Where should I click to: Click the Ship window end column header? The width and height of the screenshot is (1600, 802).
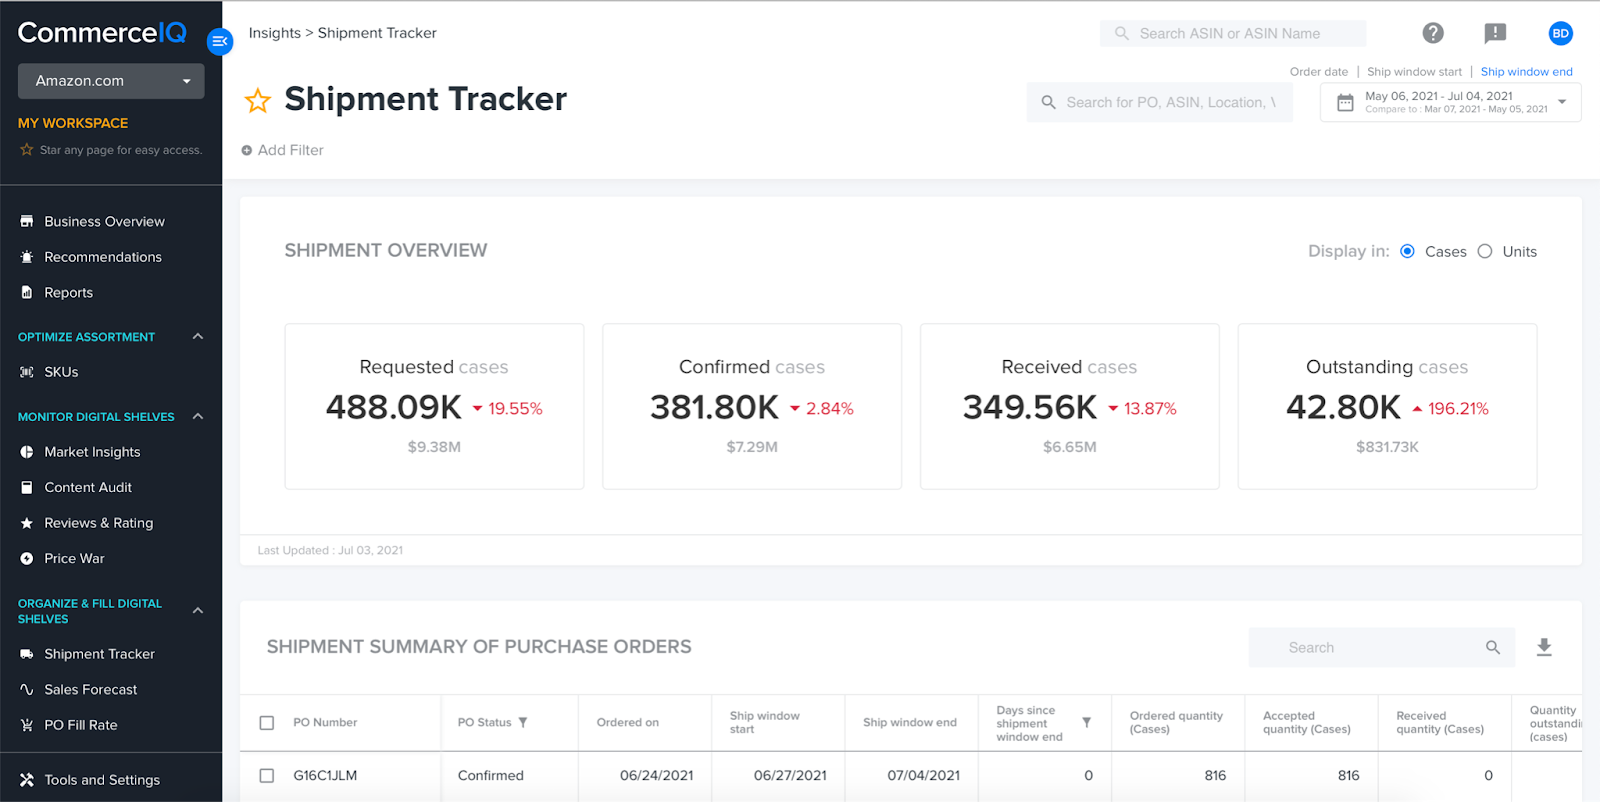click(x=910, y=722)
